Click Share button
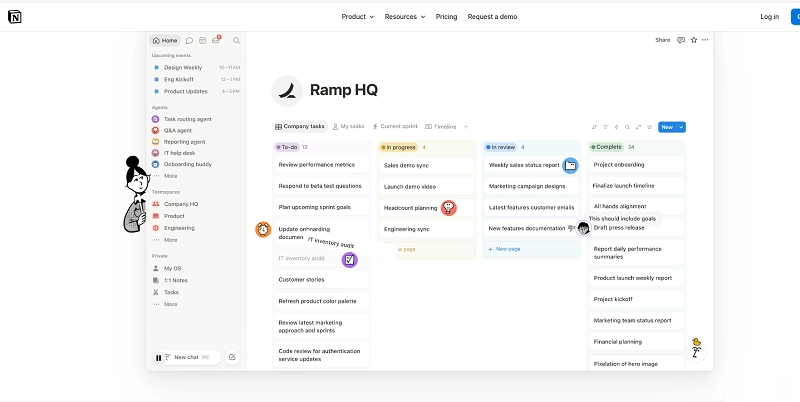 (662, 40)
